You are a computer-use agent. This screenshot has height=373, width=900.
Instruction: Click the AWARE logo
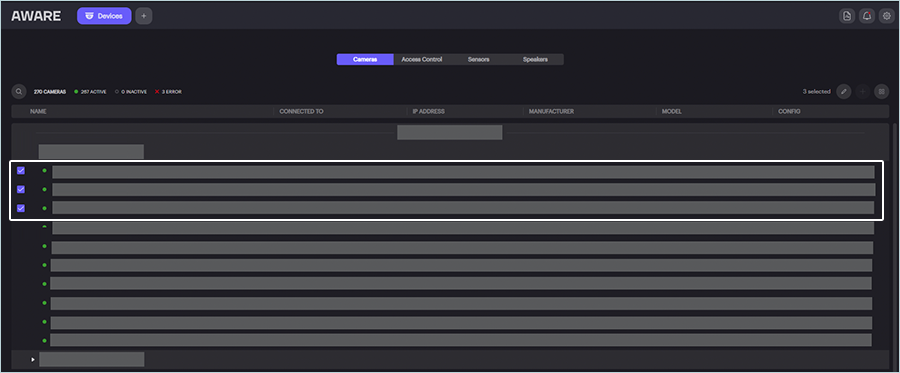click(x=36, y=16)
